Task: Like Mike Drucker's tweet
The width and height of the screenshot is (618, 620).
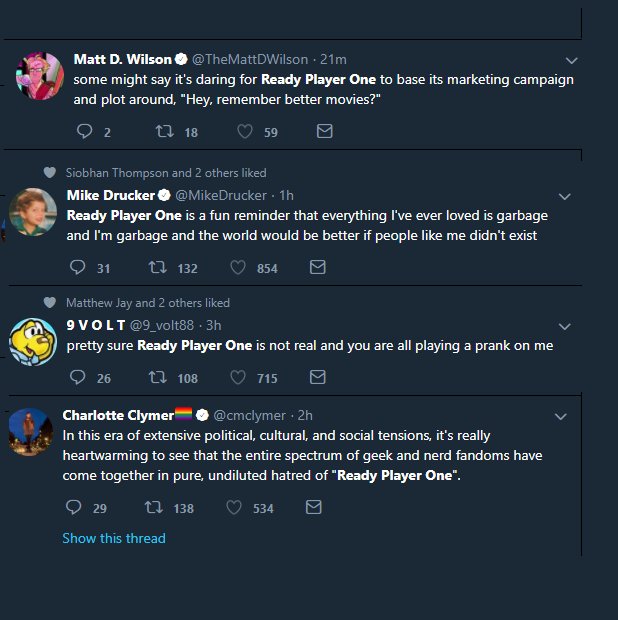Action: click(x=238, y=267)
